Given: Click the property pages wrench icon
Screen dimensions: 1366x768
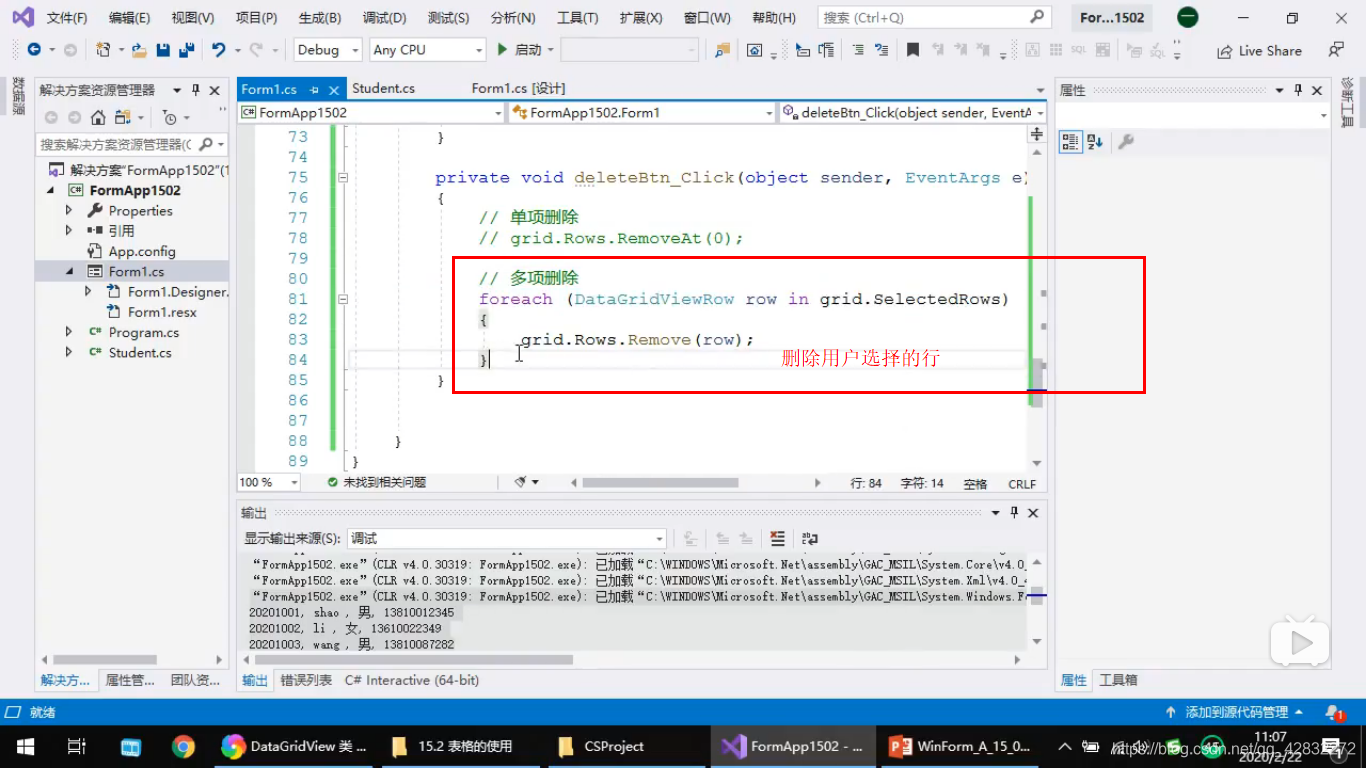Looking at the screenshot, I should pos(1125,142).
